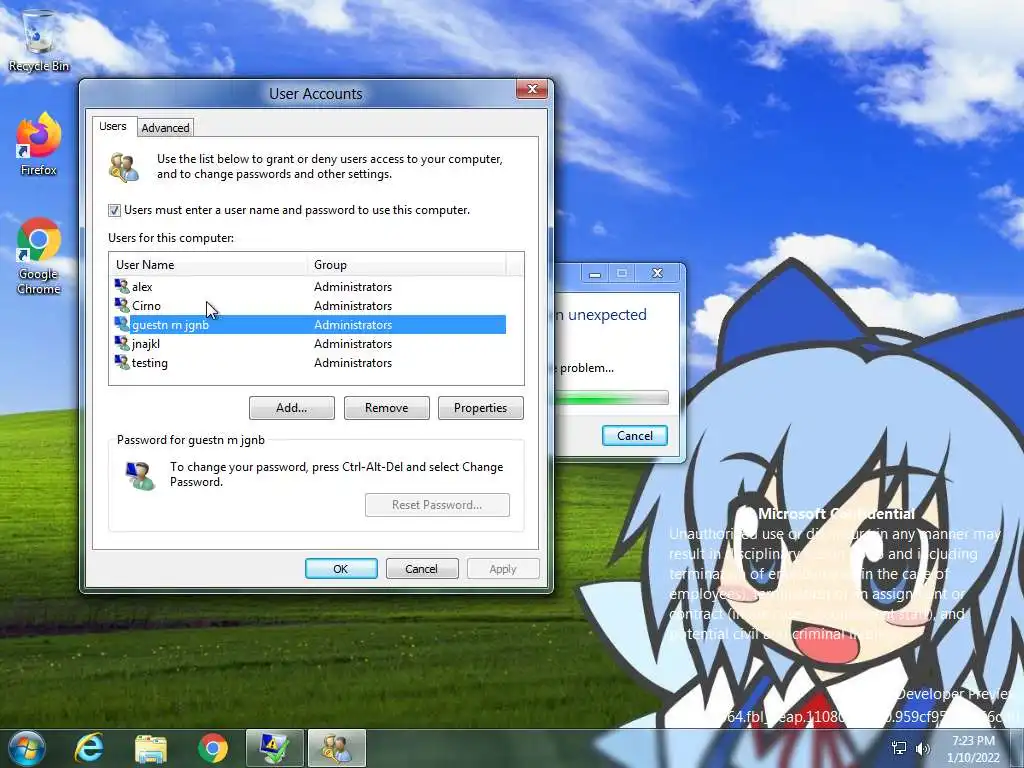Click the progress bar in background dialog
The width and height of the screenshot is (1024, 768).
[611, 398]
